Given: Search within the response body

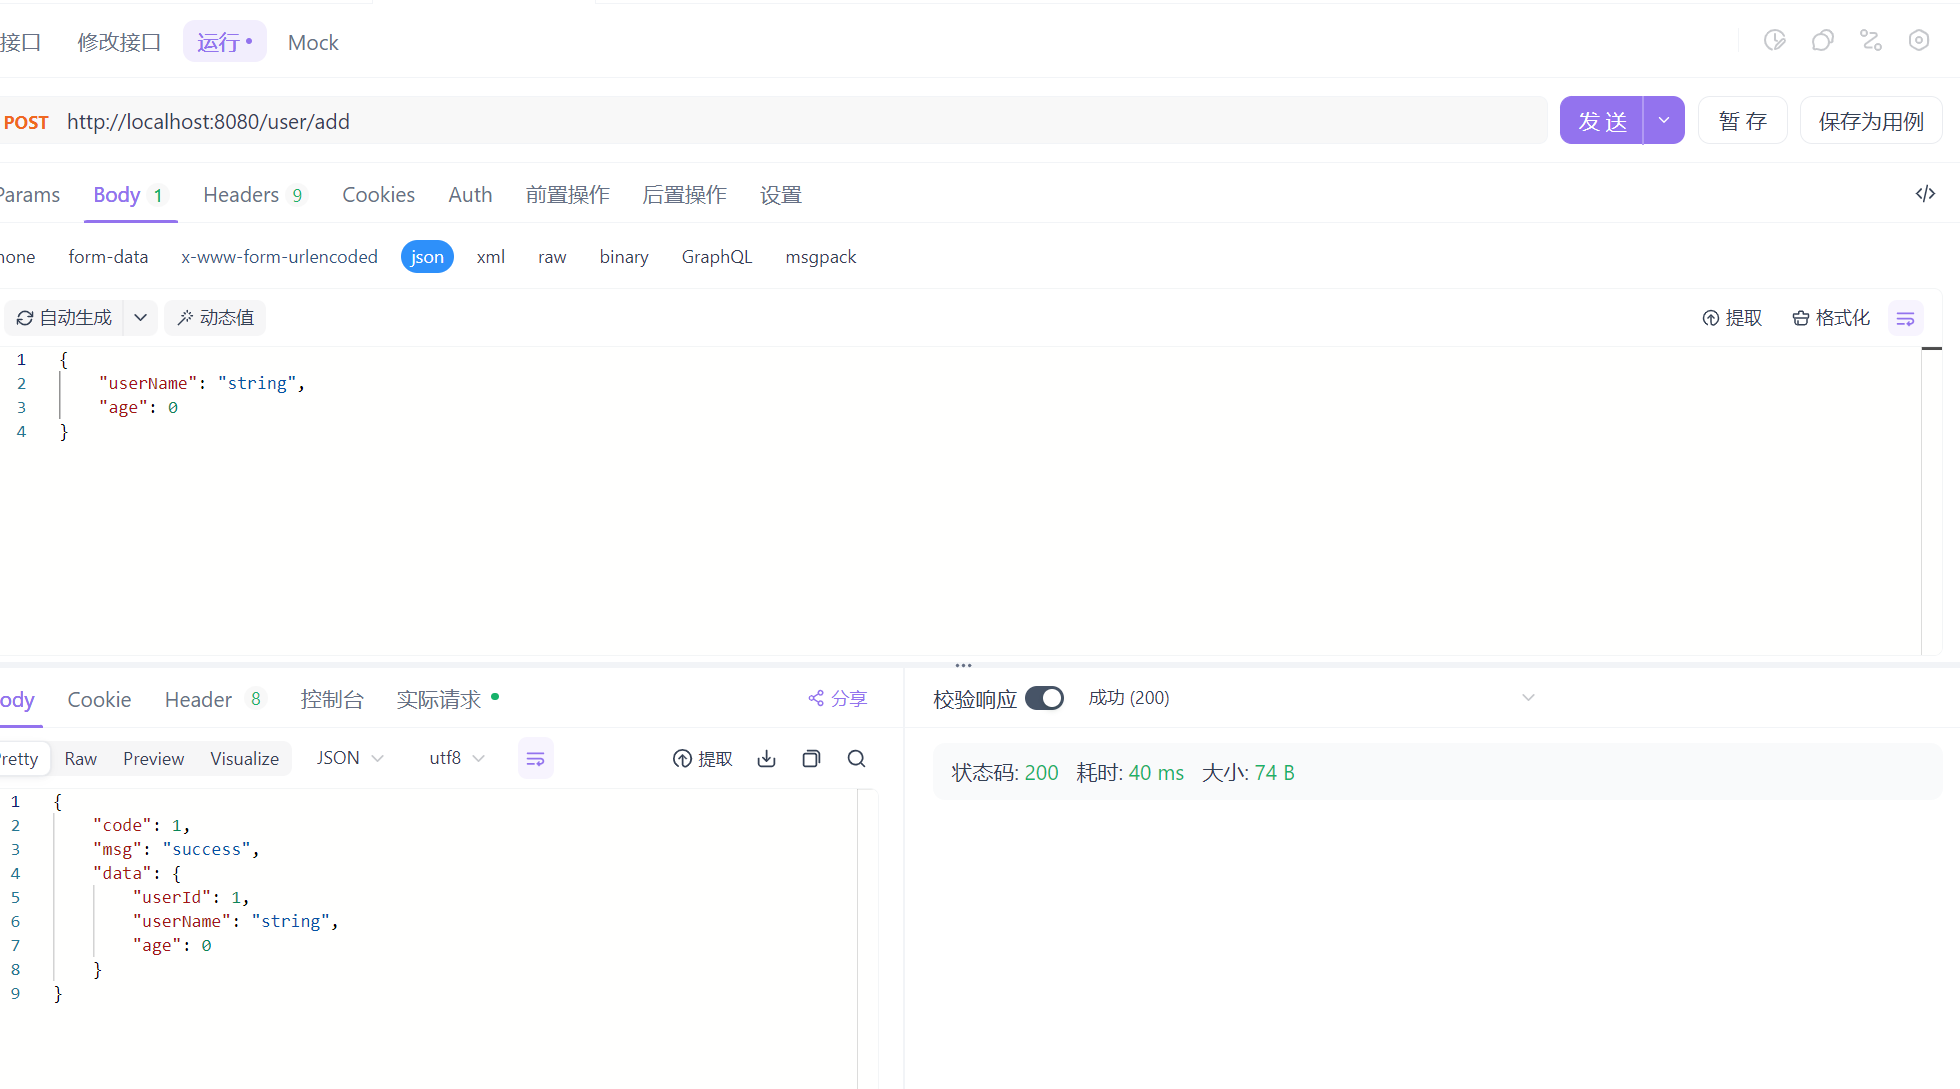Looking at the screenshot, I should point(856,759).
